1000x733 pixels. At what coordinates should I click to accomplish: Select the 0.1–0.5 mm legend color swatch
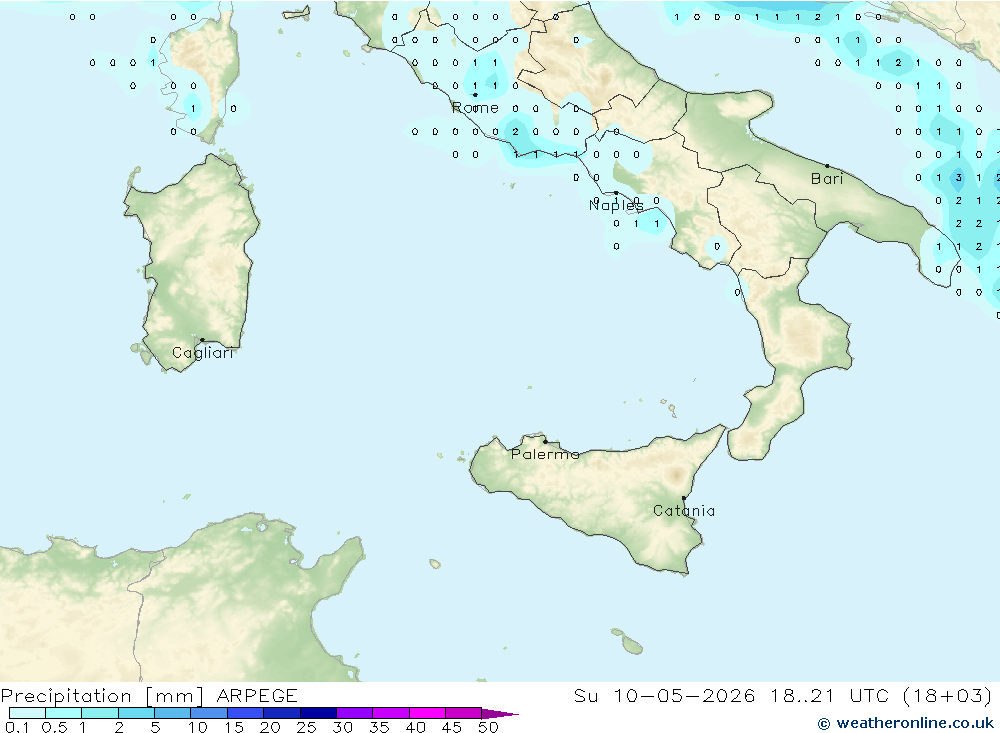[27, 713]
